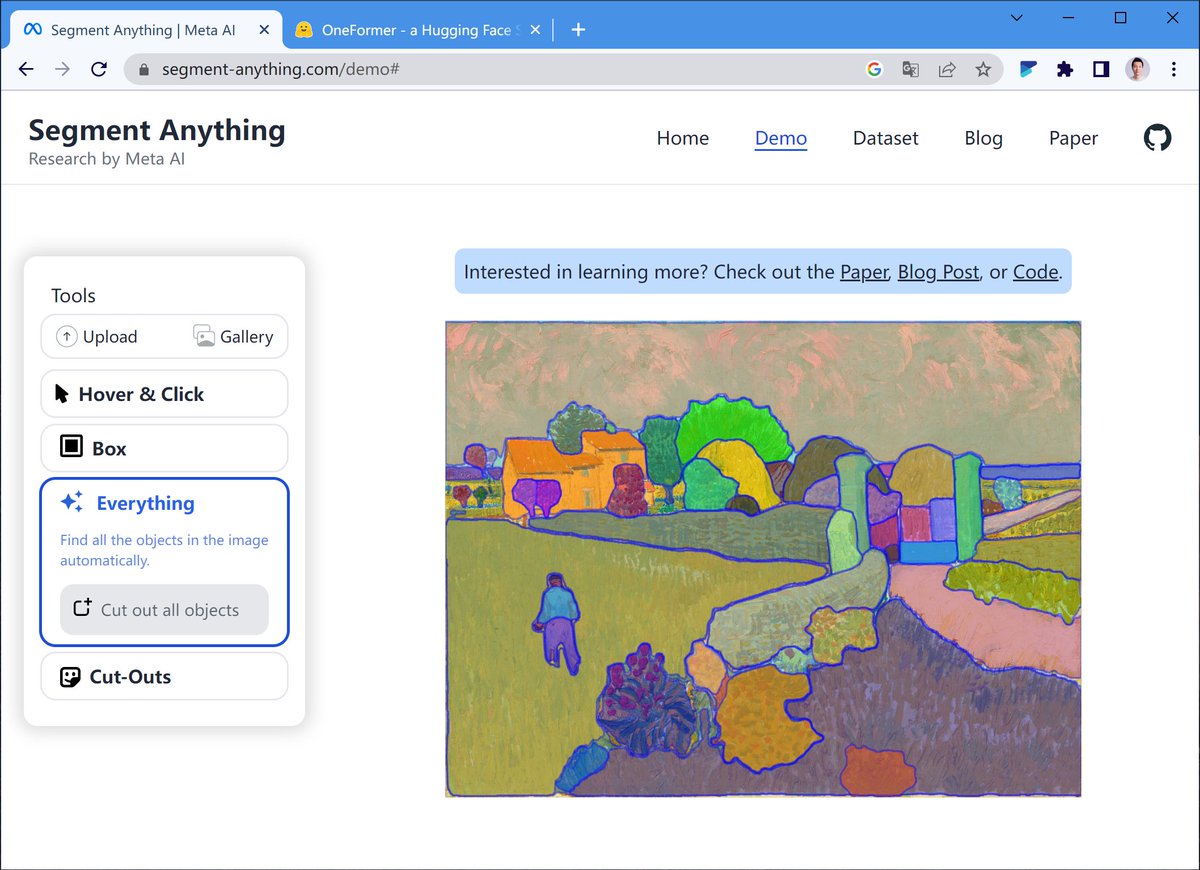This screenshot has width=1200, height=870.
Task: Open the image Gallery
Action: [x=233, y=337]
